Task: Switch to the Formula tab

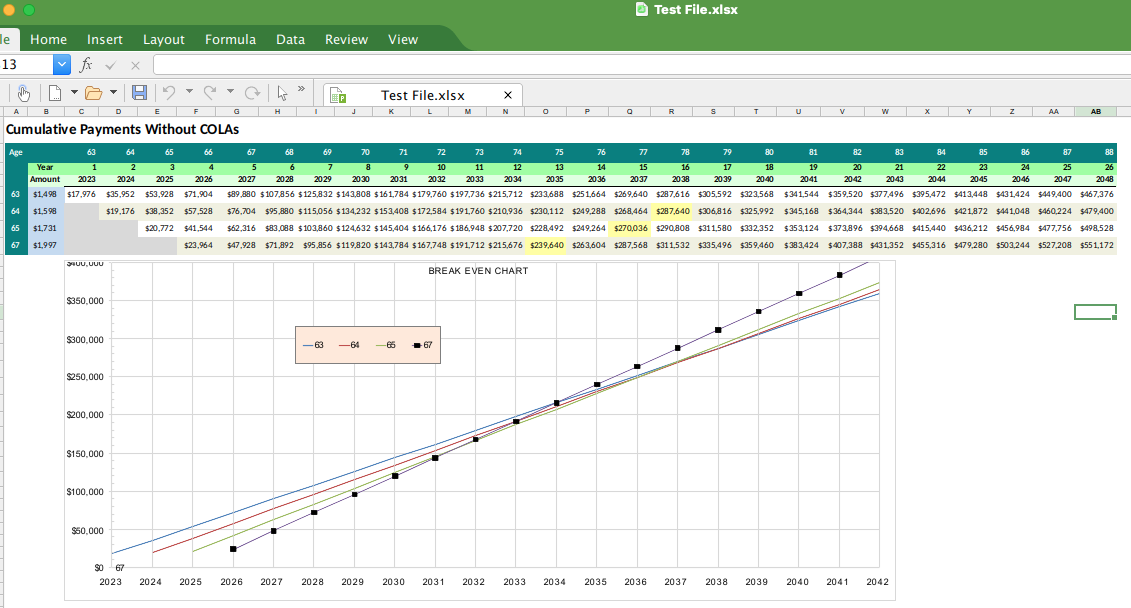Action: (x=230, y=39)
